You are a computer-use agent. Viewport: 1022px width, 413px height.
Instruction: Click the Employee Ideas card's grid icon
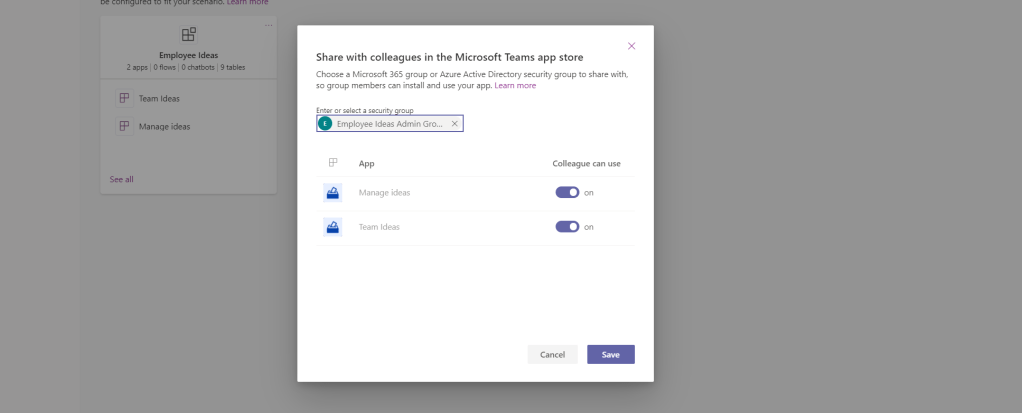(188, 35)
